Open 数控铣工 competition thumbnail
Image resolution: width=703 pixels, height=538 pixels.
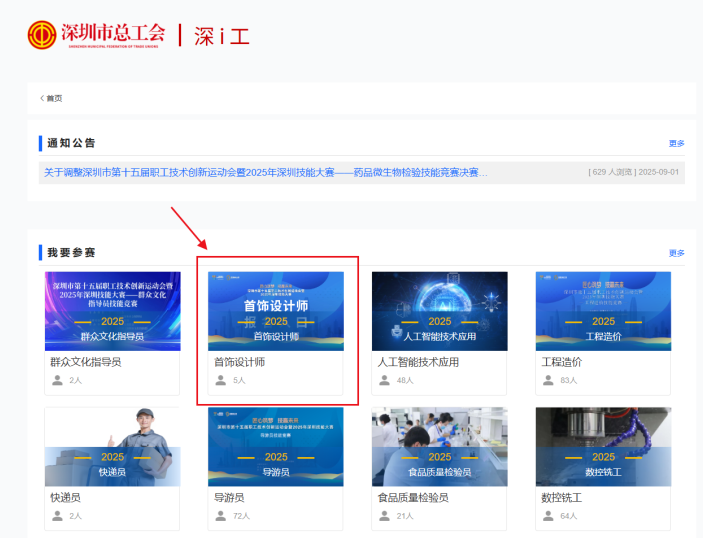tap(603, 447)
